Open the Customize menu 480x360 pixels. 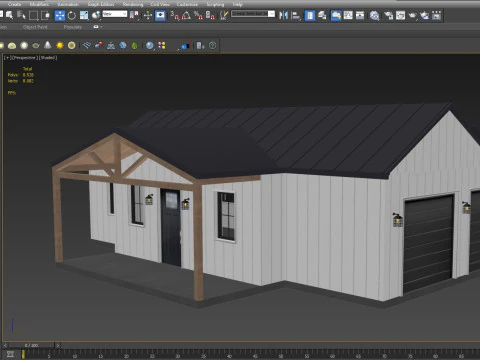click(187, 4)
